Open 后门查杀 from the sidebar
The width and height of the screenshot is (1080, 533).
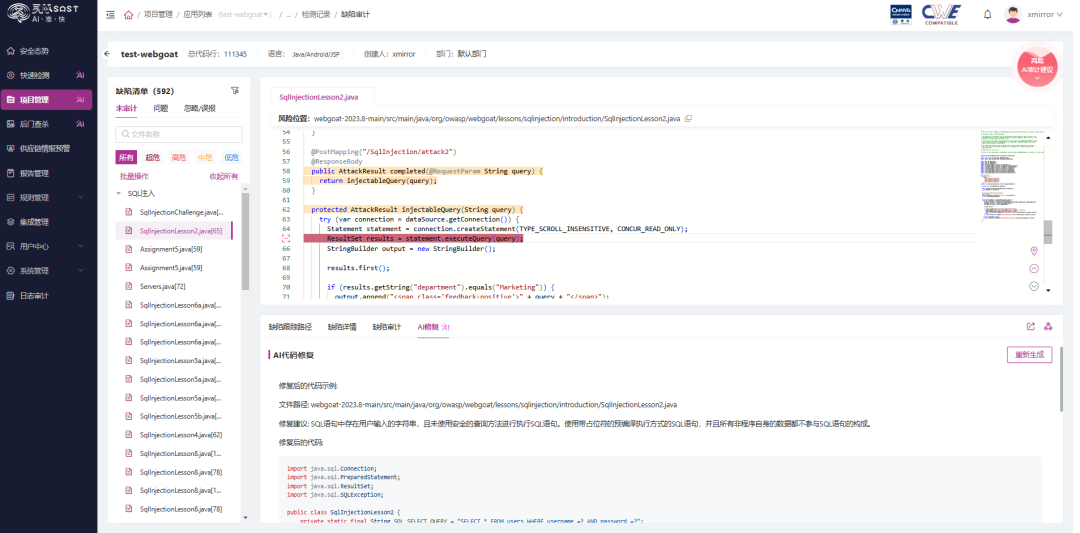34,124
